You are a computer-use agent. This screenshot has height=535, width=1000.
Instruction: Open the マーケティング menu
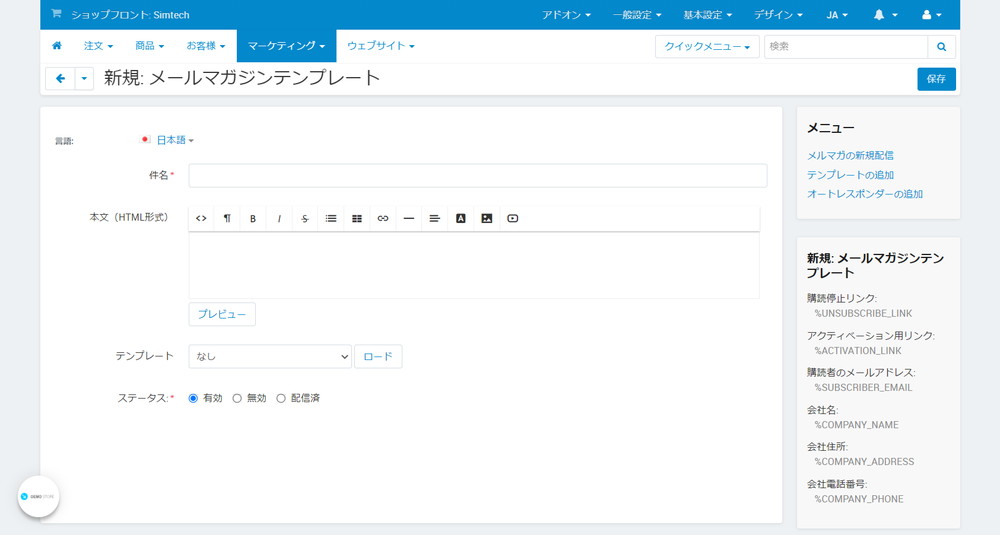click(x=286, y=46)
